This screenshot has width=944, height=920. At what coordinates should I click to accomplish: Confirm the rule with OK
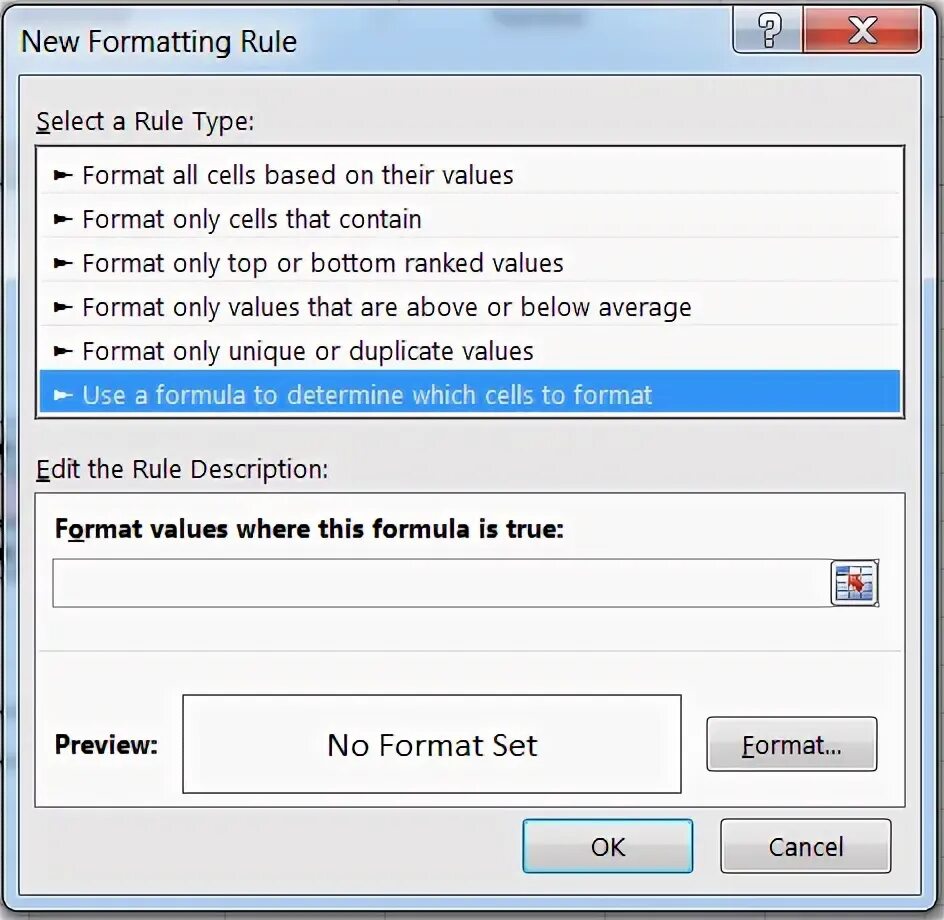coord(607,846)
